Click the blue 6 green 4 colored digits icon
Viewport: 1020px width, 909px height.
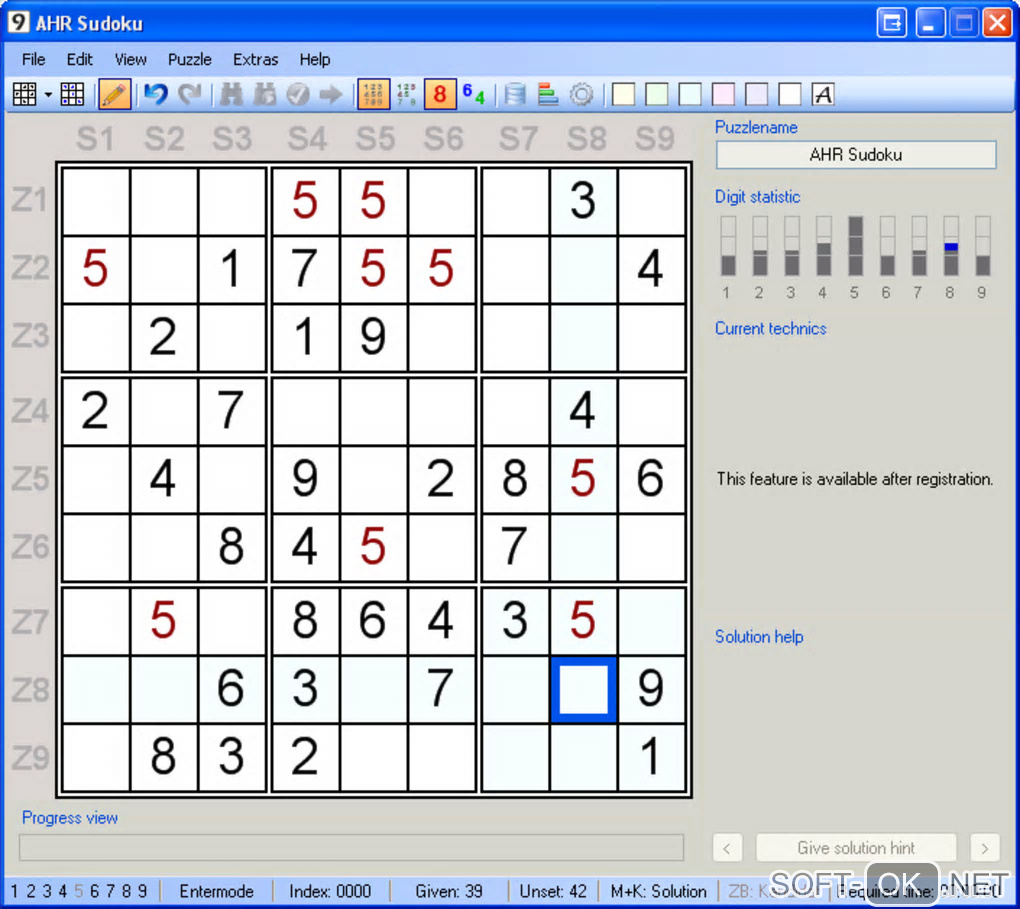tap(474, 94)
